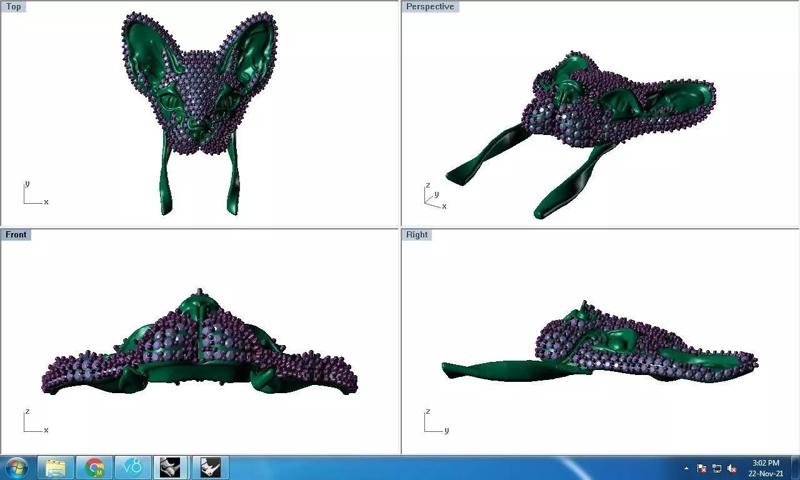800x480 pixels.
Task: Open the V8 application taskbar icon
Action: pos(133,468)
